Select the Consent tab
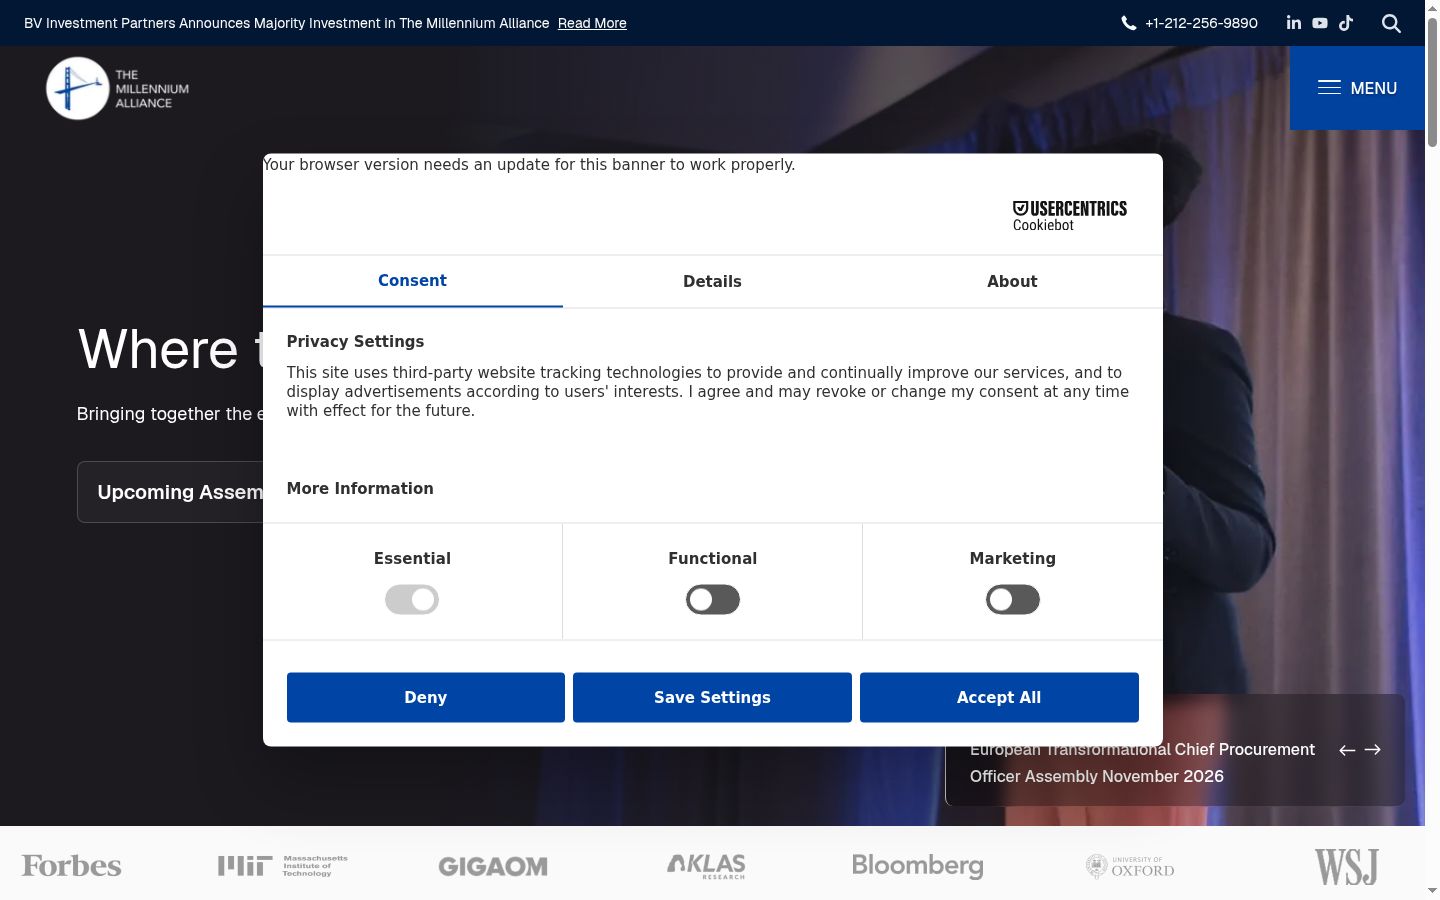The image size is (1440, 900). 412,281
